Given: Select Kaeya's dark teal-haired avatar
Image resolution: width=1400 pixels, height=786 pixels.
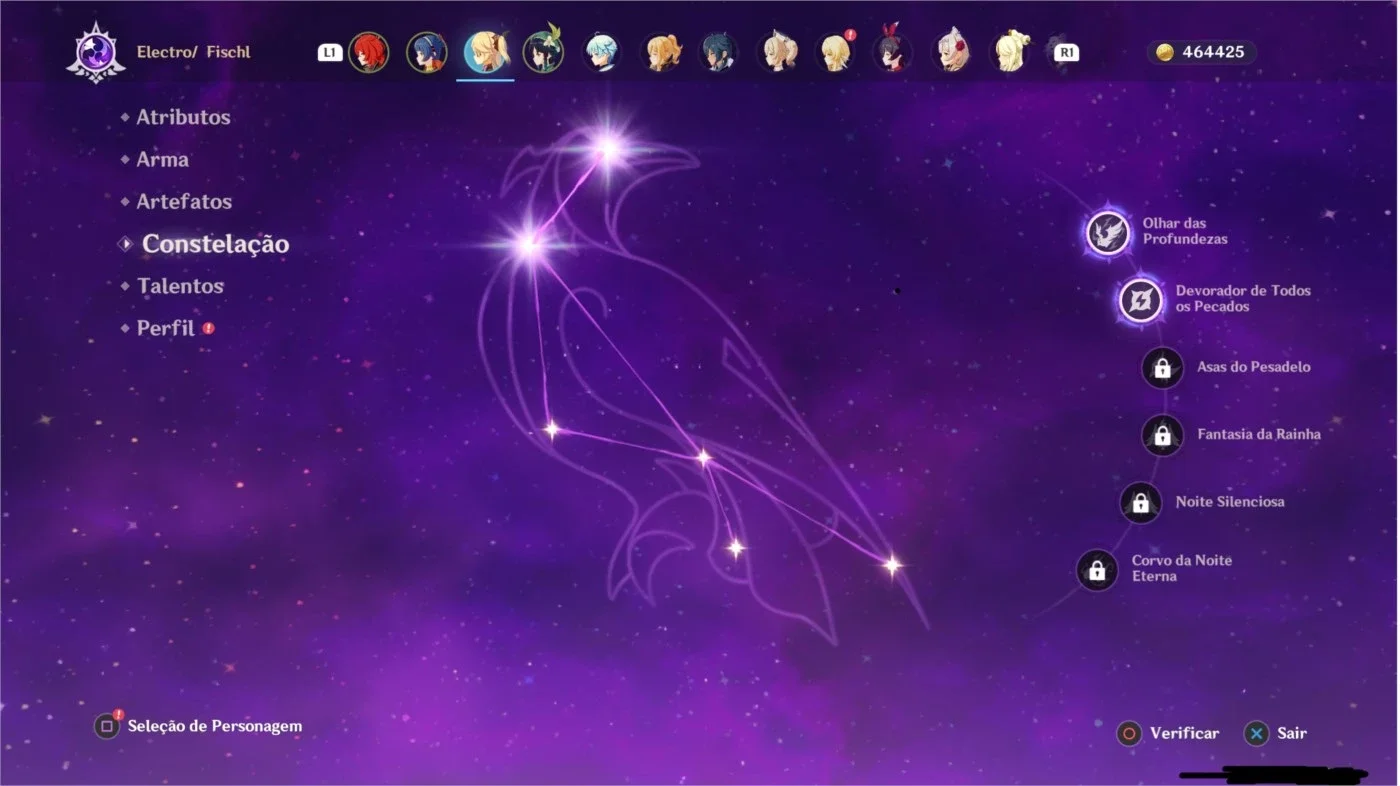Looking at the screenshot, I should [718, 52].
